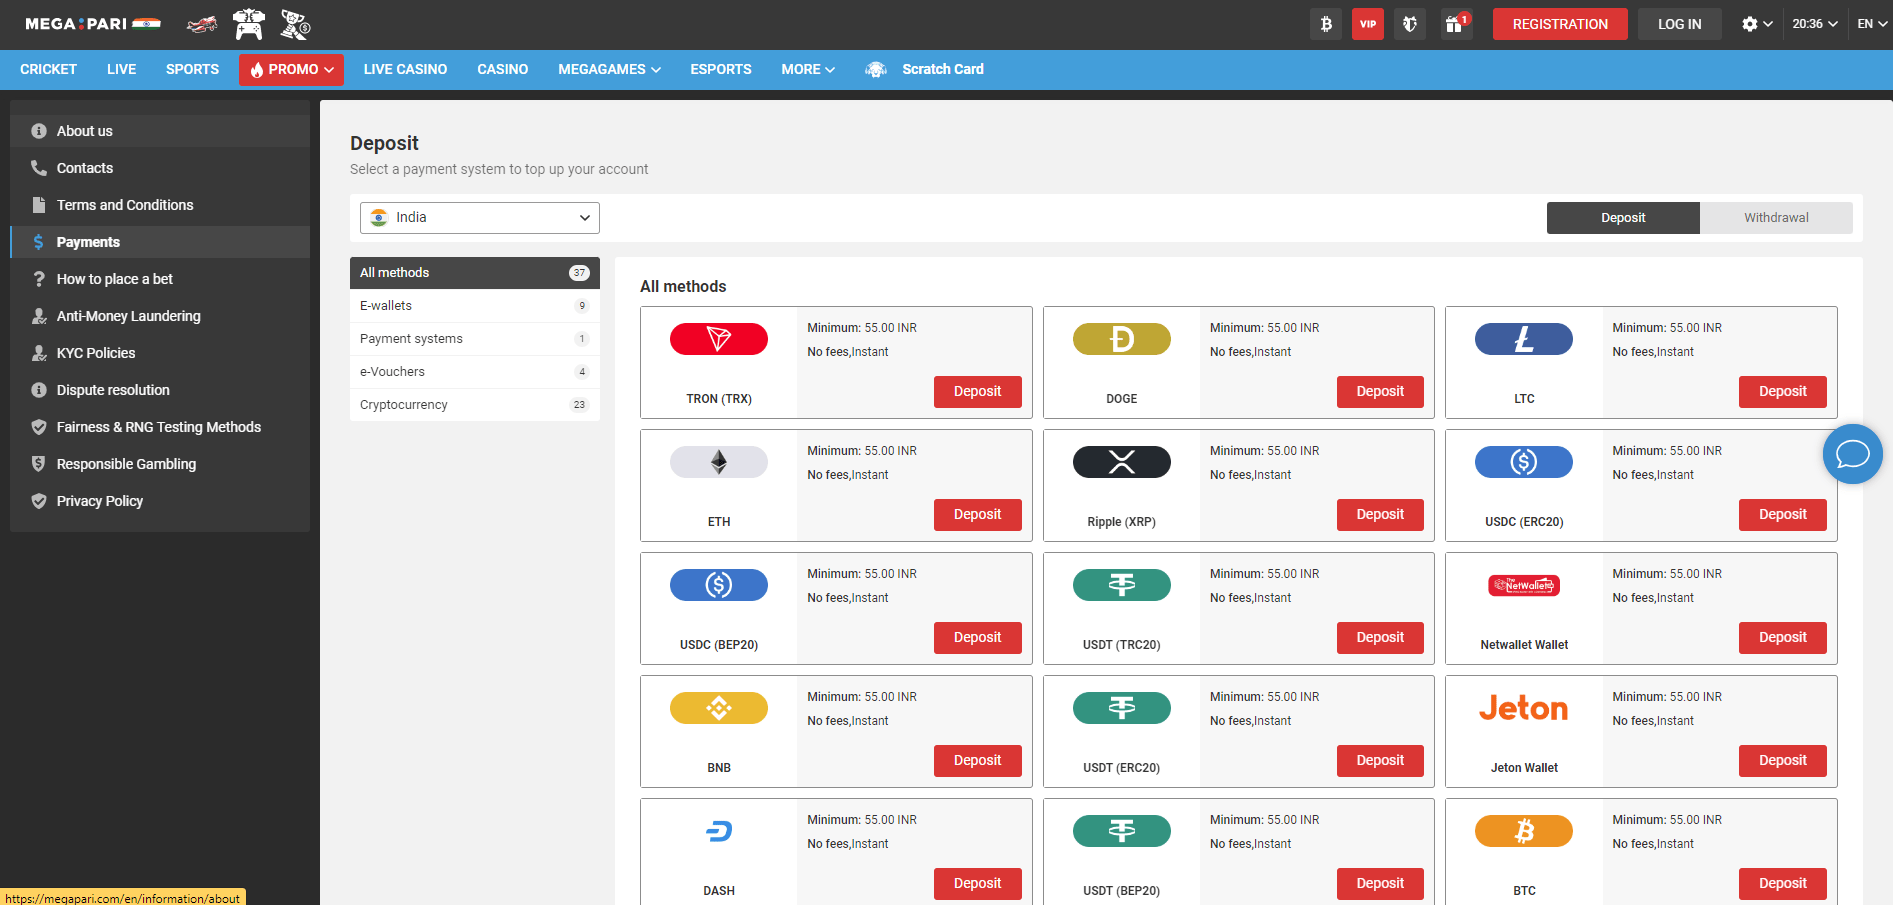Expand the MORE menu
The width and height of the screenshot is (1893, 905).
pyautogui.click(x=808, y=69)
